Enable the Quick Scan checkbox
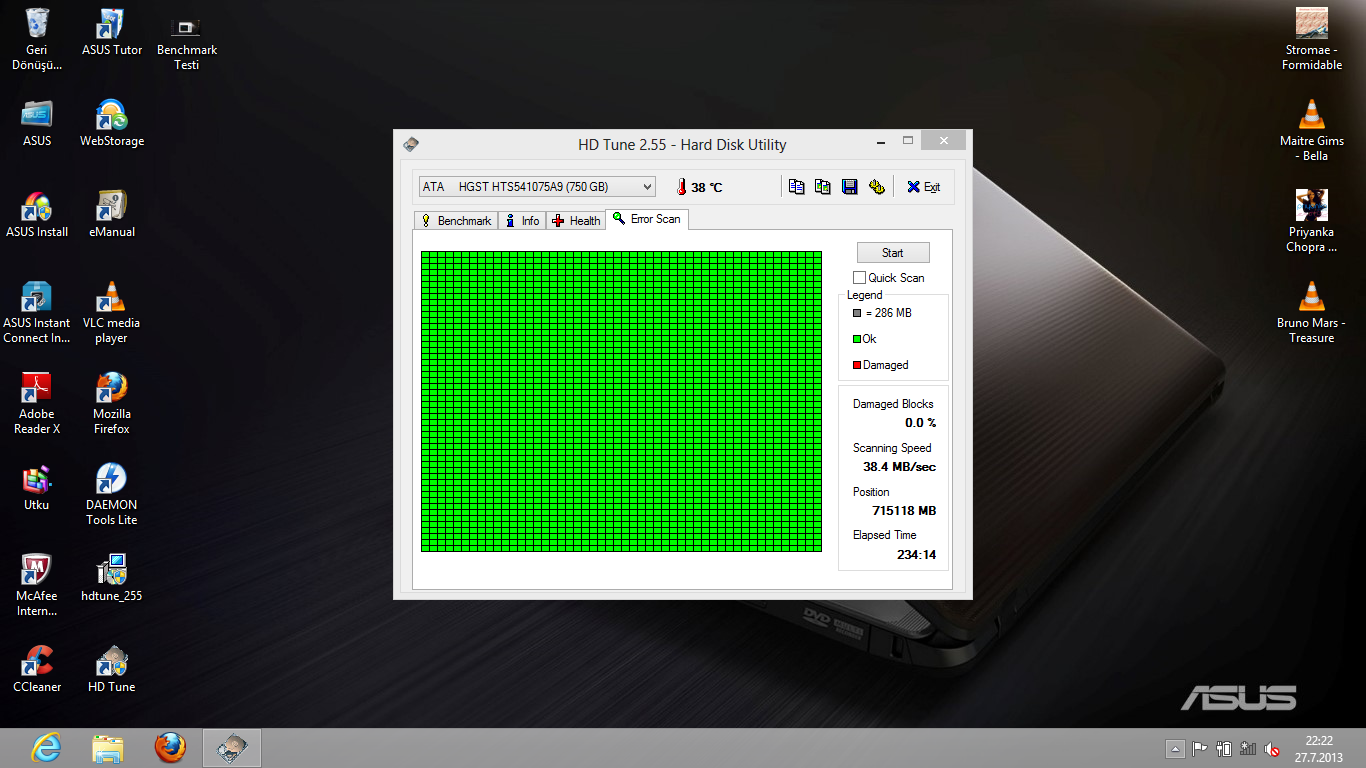 pos(859,278)
